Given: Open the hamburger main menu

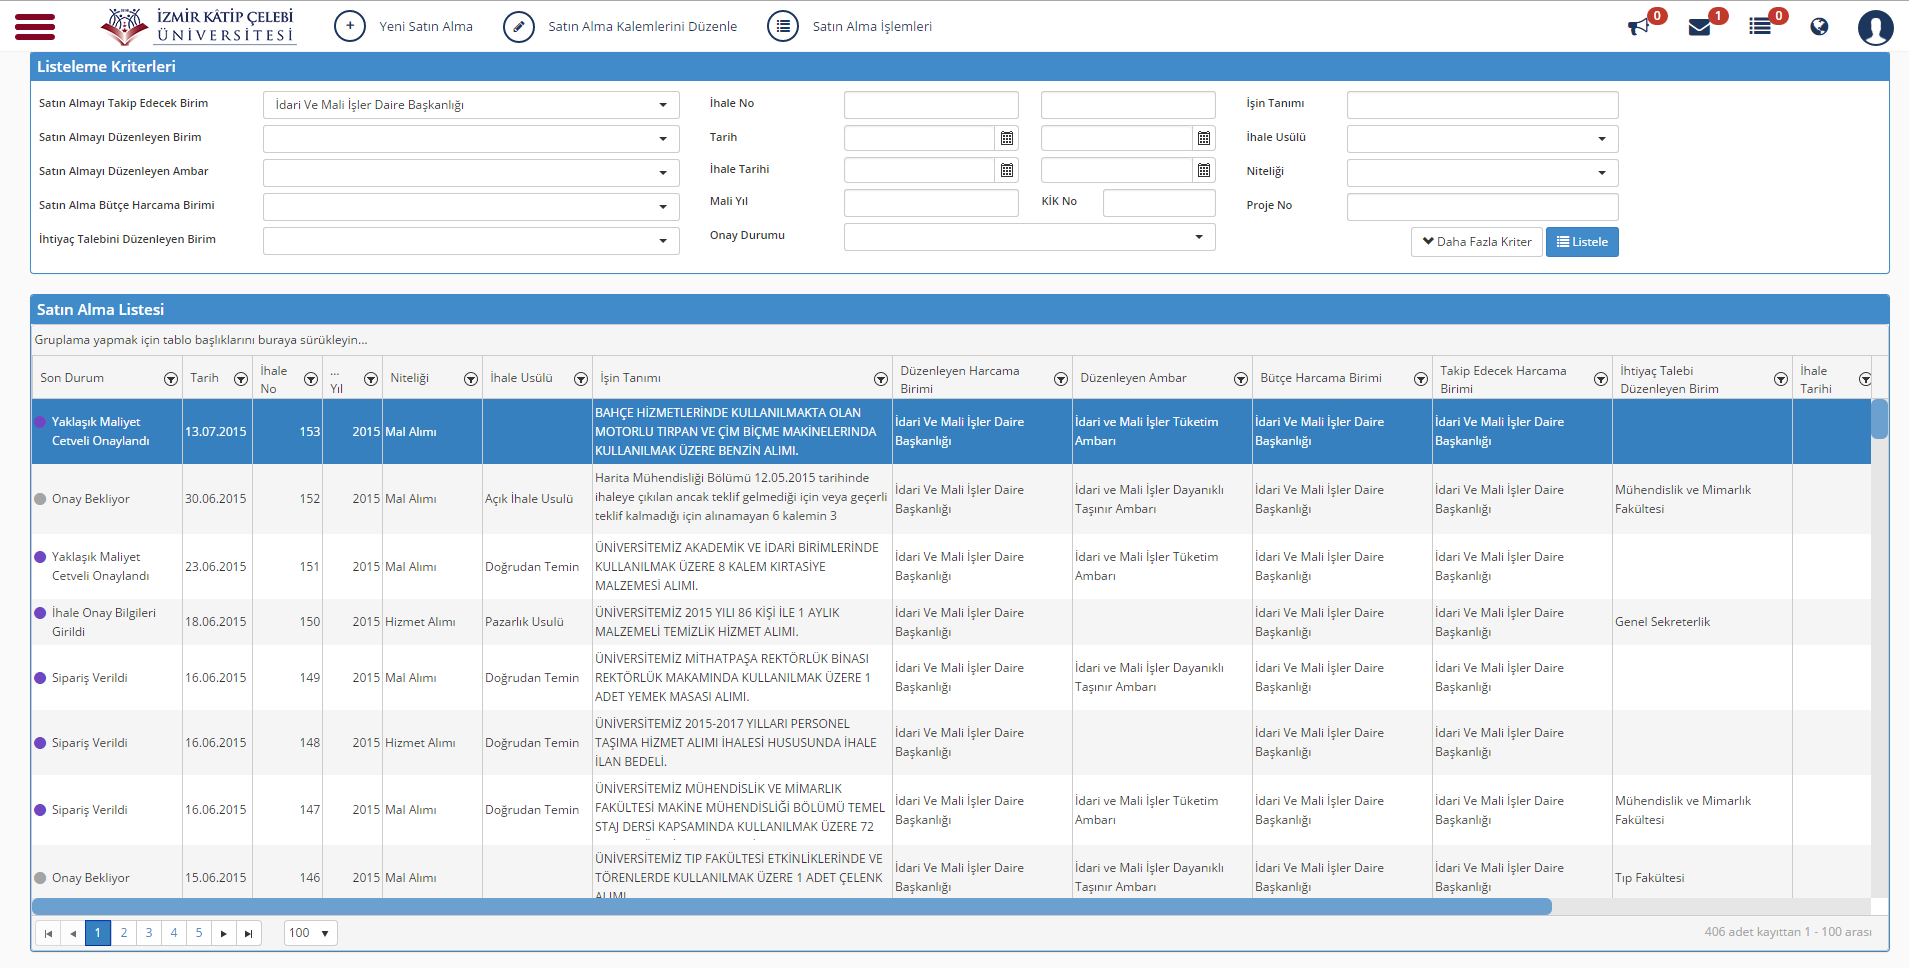Looking at the screenshot, I should (35, 27).
